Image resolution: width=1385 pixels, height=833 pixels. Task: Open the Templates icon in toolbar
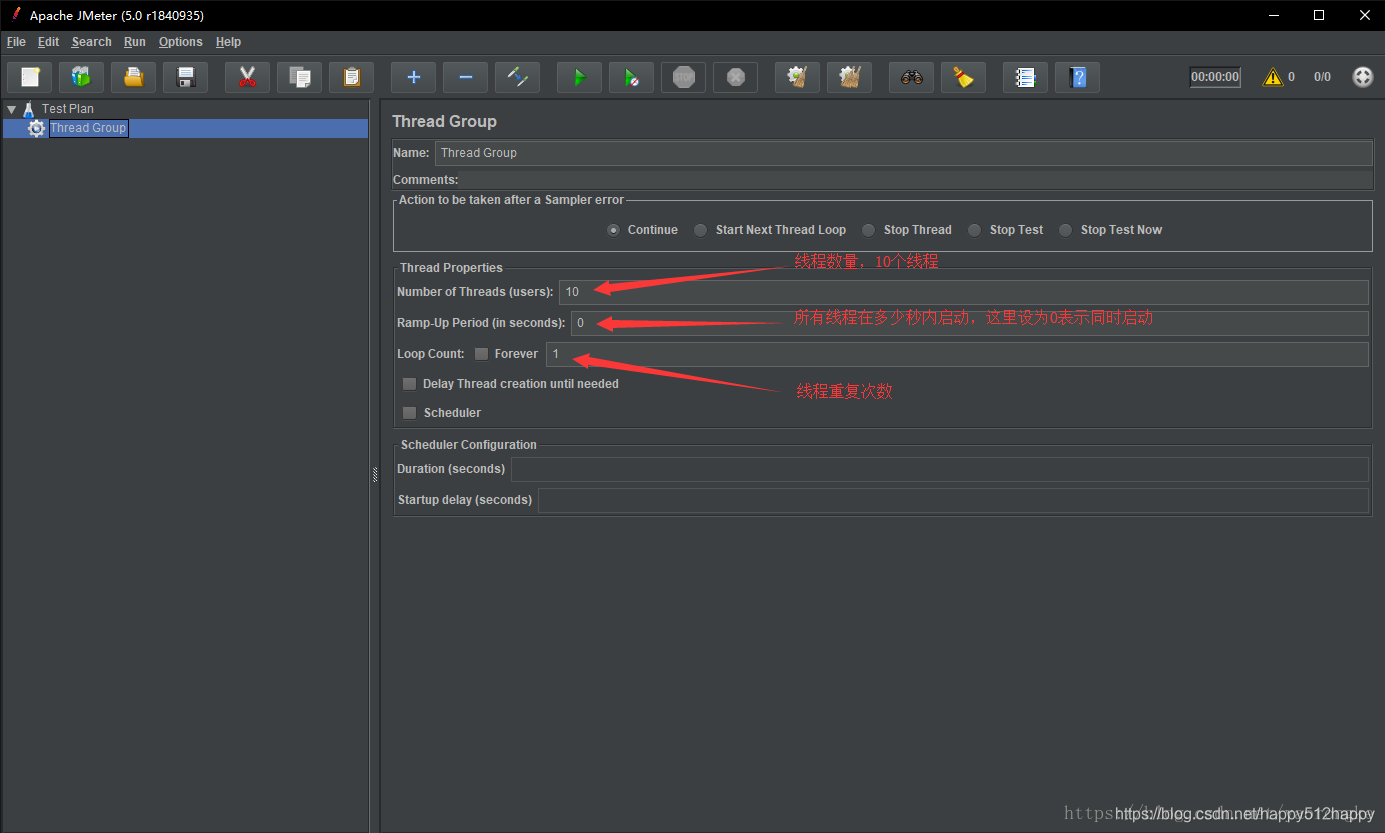(x=81, y=77)
